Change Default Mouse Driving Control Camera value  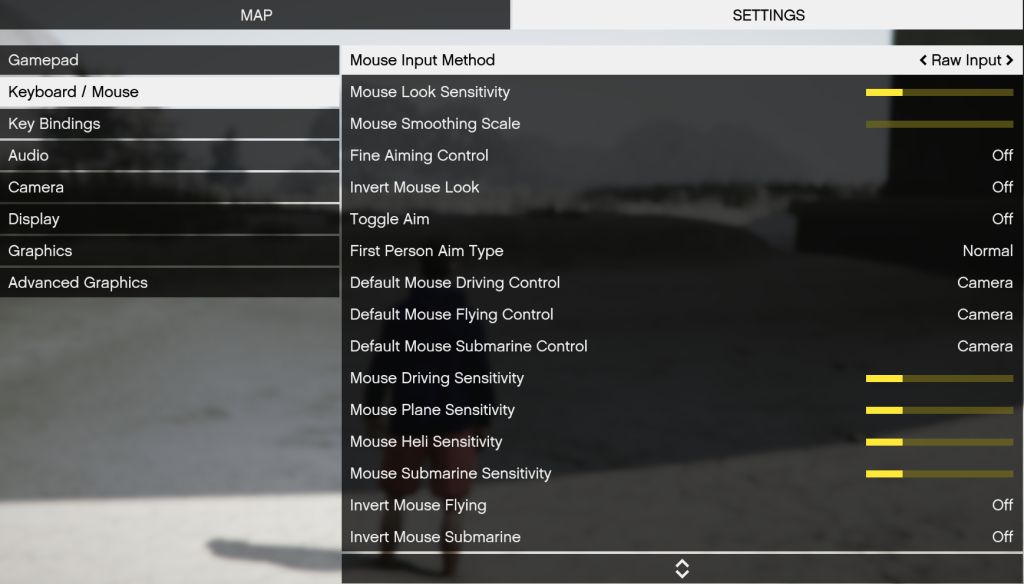click(984, 283)
